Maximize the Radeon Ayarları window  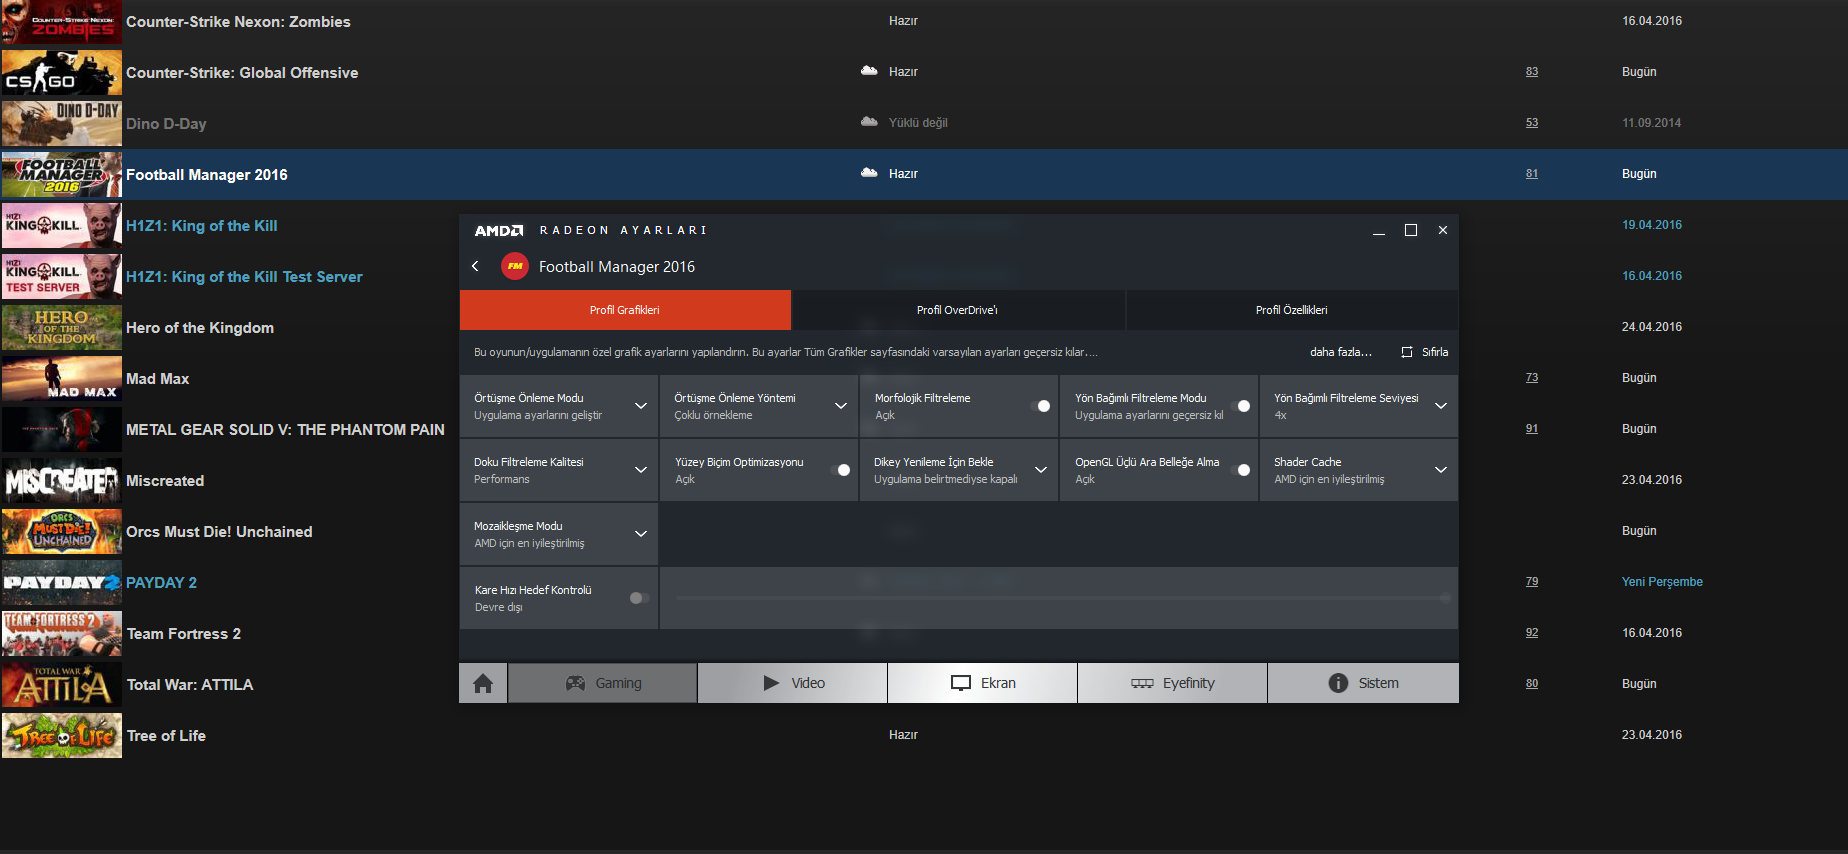[1411, 230]
